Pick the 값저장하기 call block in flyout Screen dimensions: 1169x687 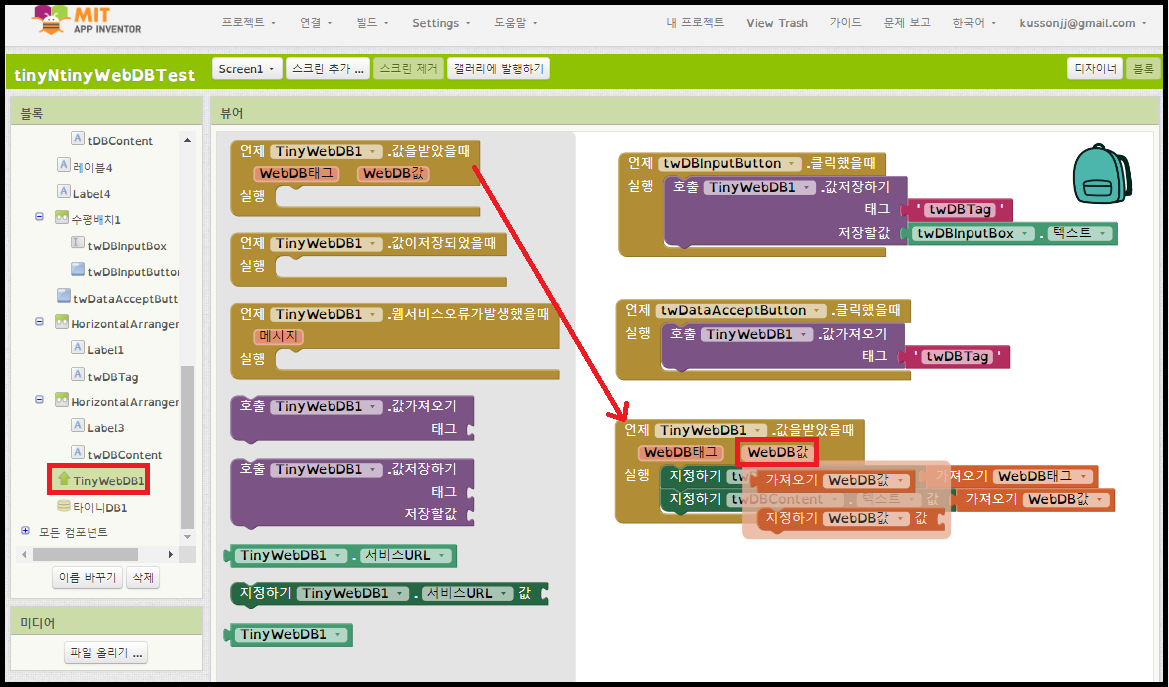[x=353, y=492]
